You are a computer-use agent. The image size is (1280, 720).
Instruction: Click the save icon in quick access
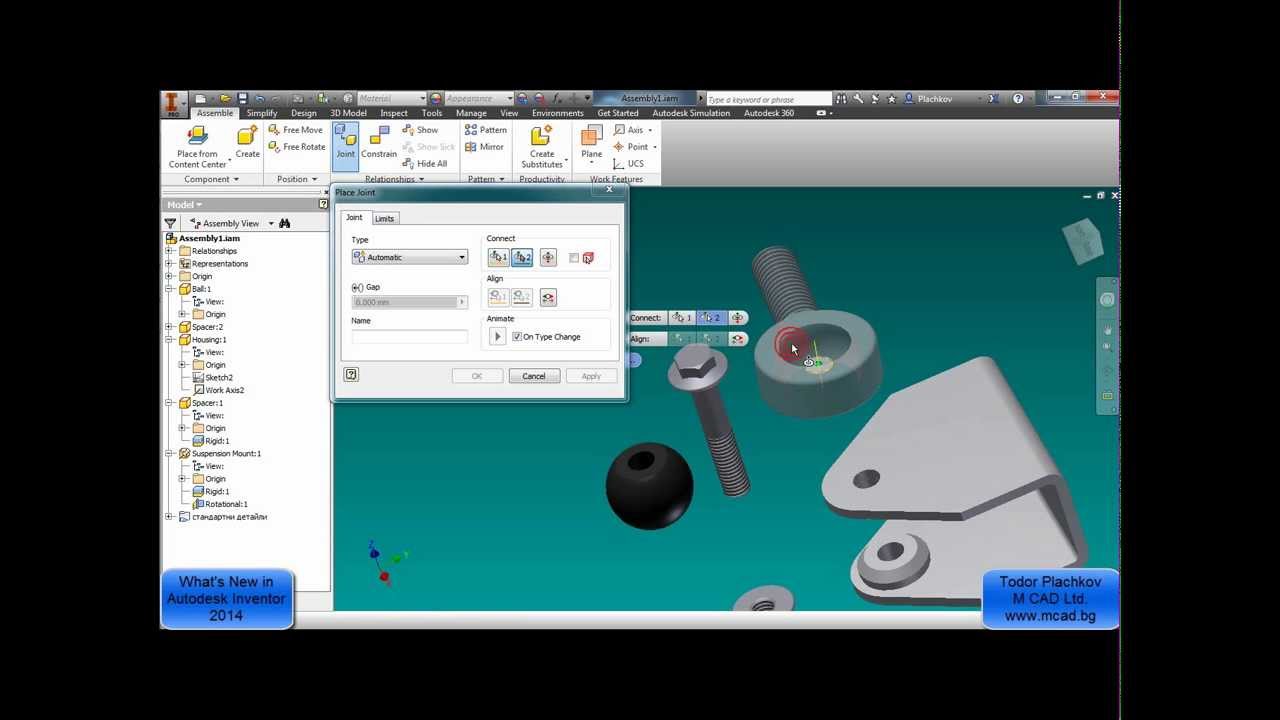242,99
